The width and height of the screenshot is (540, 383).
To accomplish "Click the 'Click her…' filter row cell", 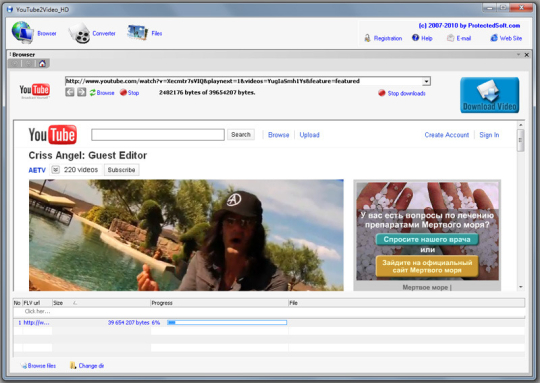I will [x=37, y=311].
